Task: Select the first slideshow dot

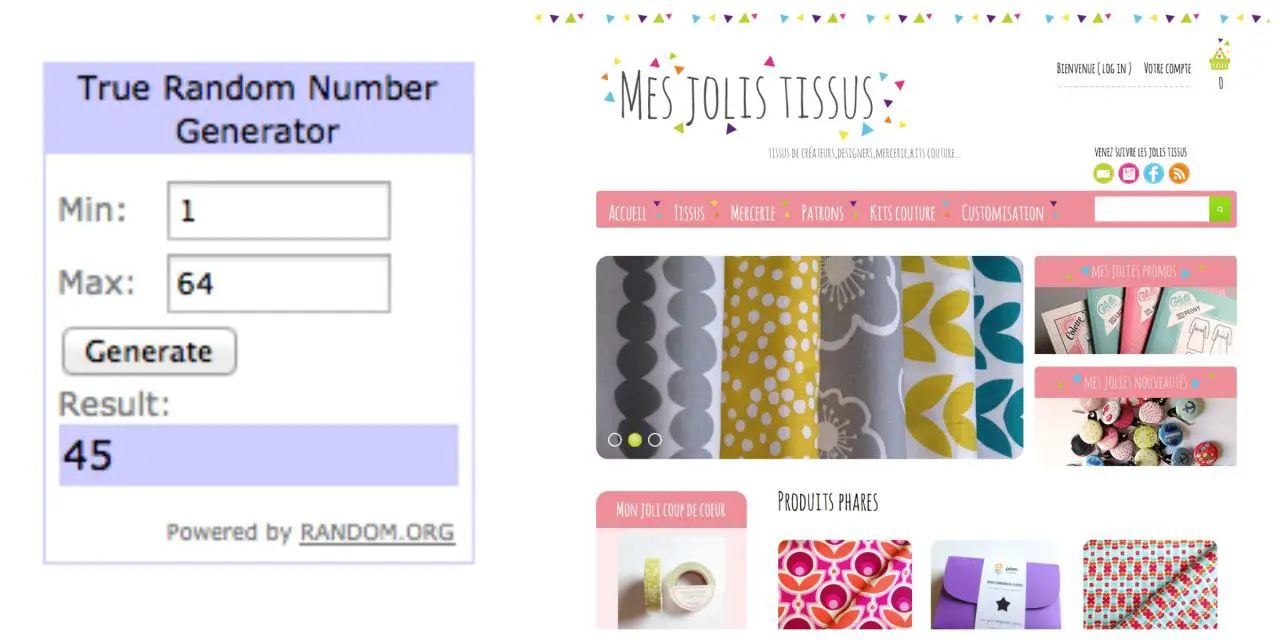Action: click(x=615, y=440)
